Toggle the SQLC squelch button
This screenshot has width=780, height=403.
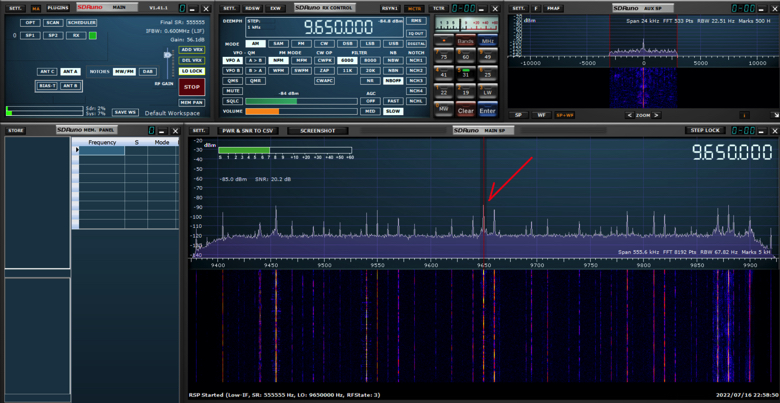coord(233,101)
